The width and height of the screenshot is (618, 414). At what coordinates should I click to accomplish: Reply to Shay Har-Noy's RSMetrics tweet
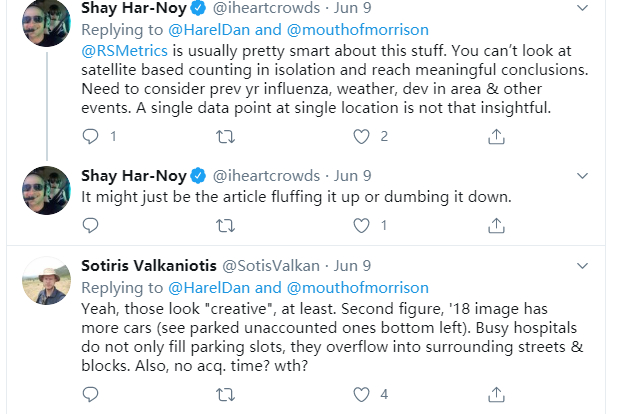click(x=91, y=136)
